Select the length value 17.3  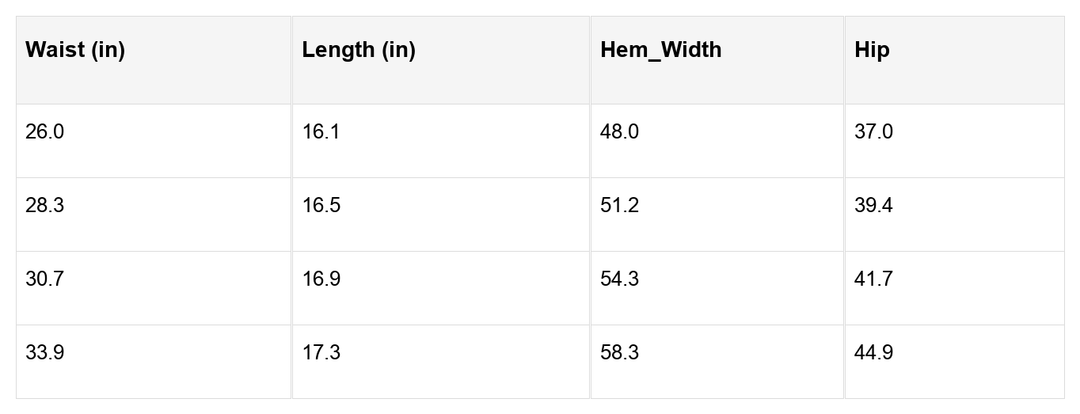pyautogui.click(x=321, y=353)
